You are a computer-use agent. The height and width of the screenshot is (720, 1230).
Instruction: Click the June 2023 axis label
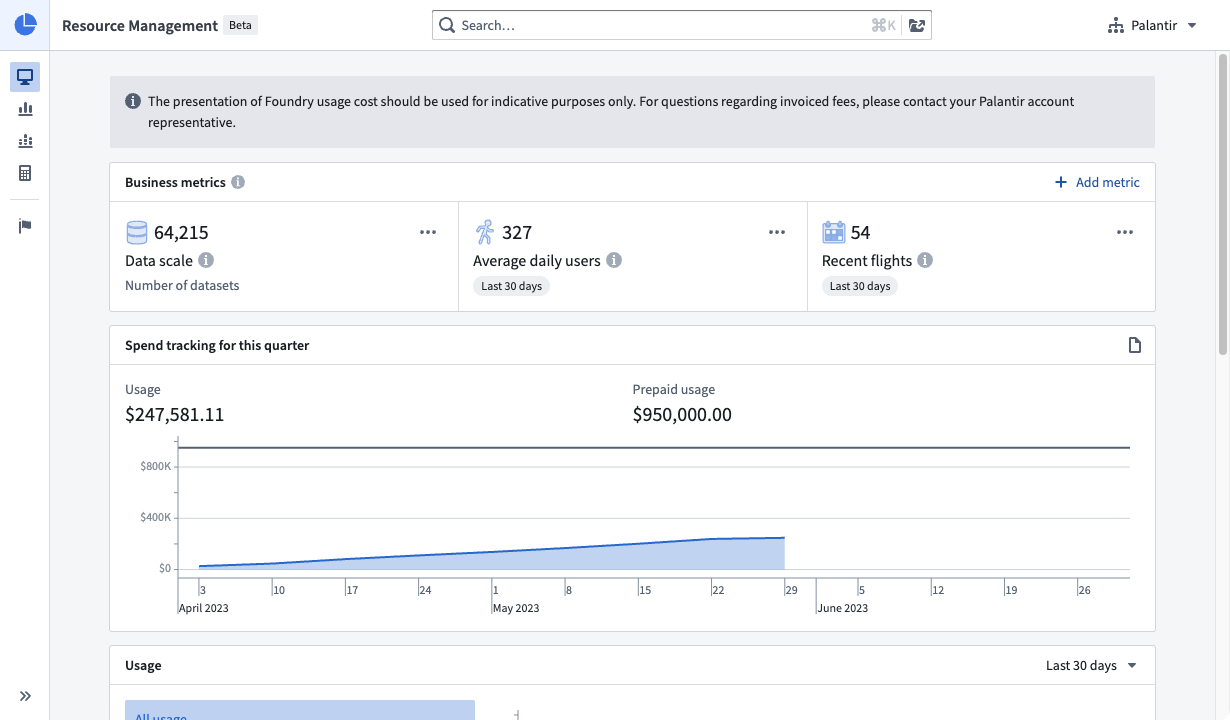click(x=843, y=608)
